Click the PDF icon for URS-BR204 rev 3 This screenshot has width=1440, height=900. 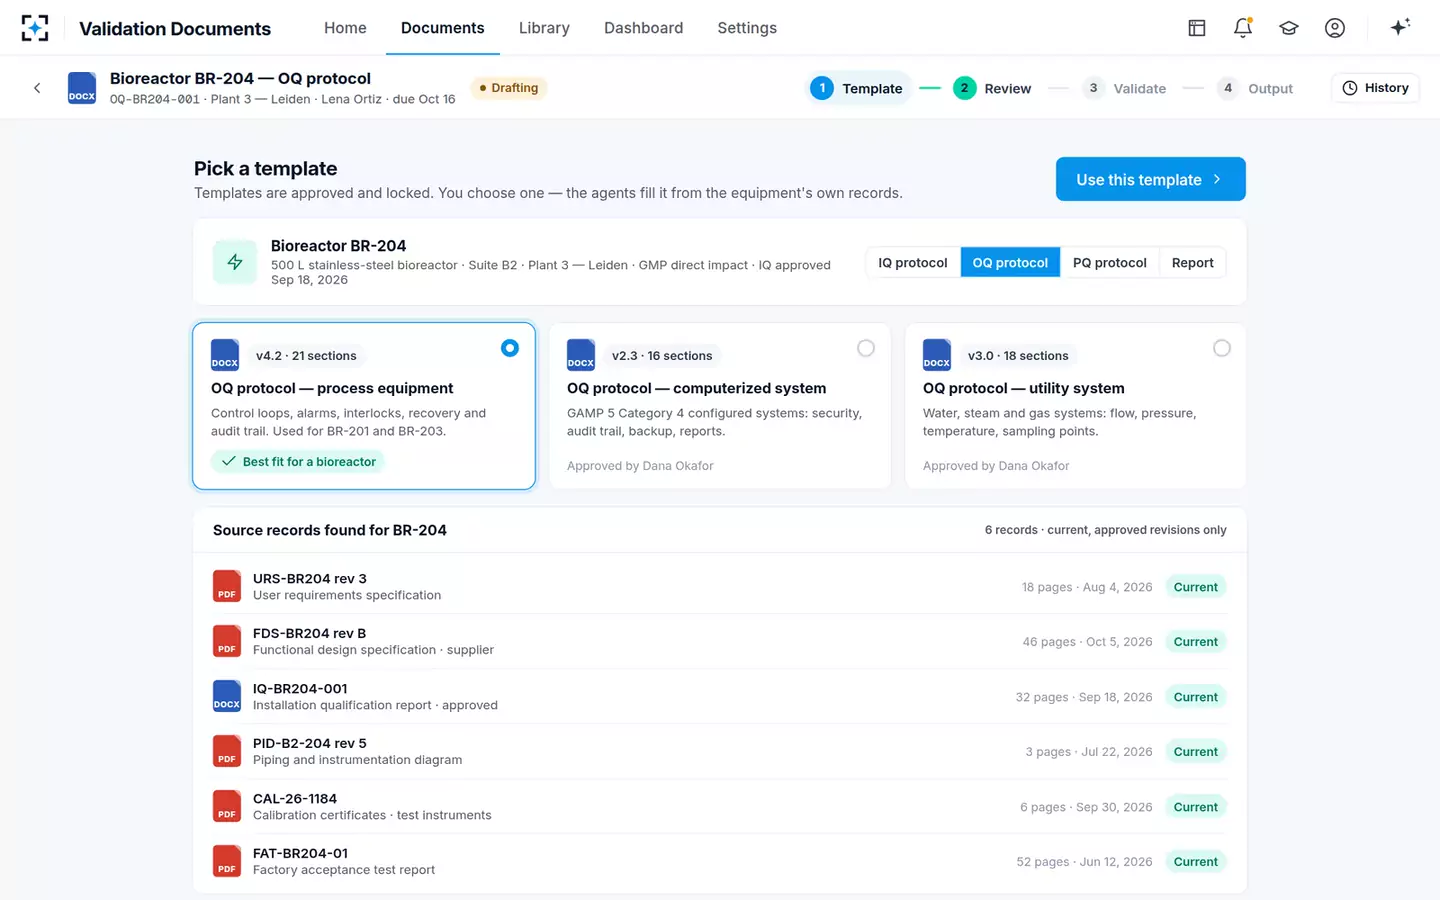click(227, 586)
